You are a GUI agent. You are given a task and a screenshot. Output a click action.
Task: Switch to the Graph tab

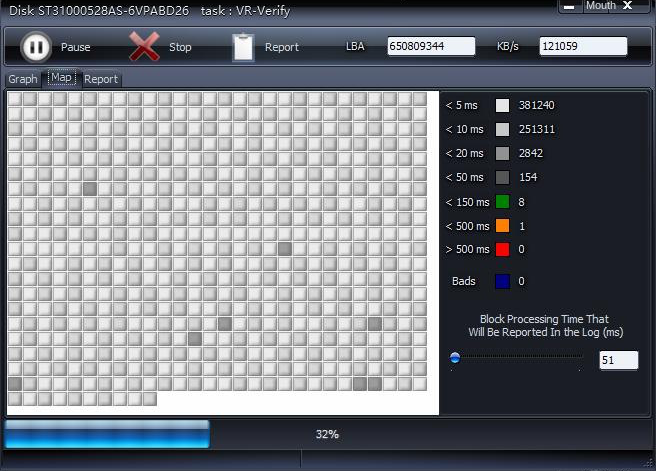click(x=22, y=79)
